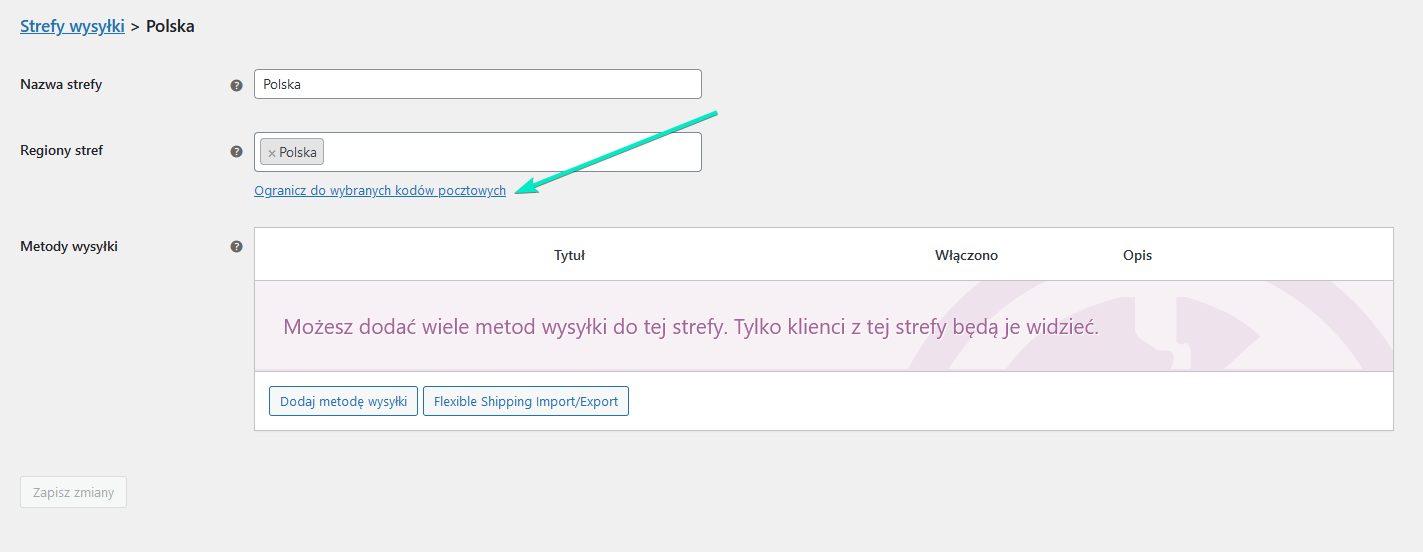Click help icon next to Nazwa strefy

pos(236,85)
